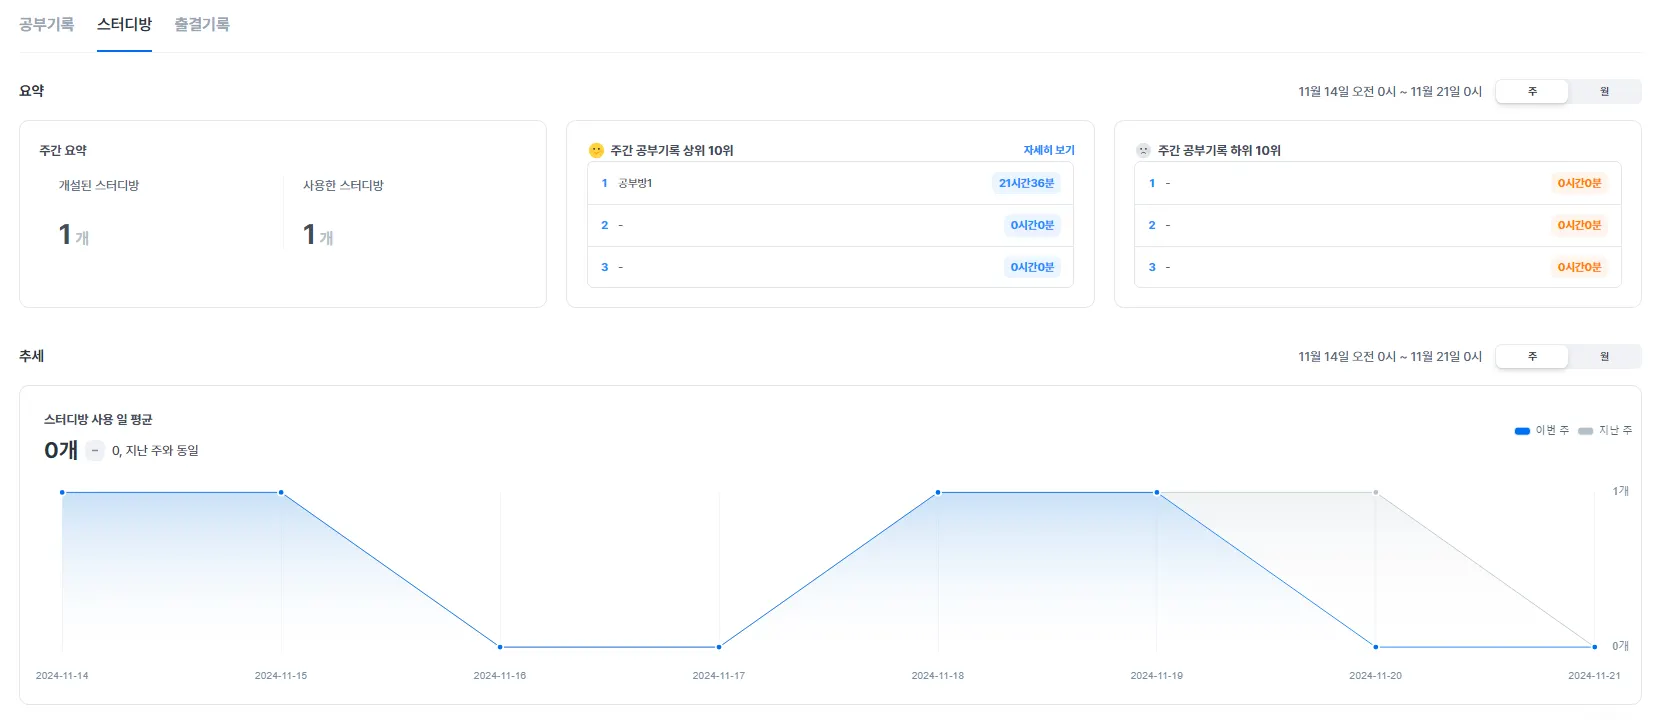This screenshot has height=720, width=1662.
Task: Open the 공부기록 tab
Action: [46, 24]
